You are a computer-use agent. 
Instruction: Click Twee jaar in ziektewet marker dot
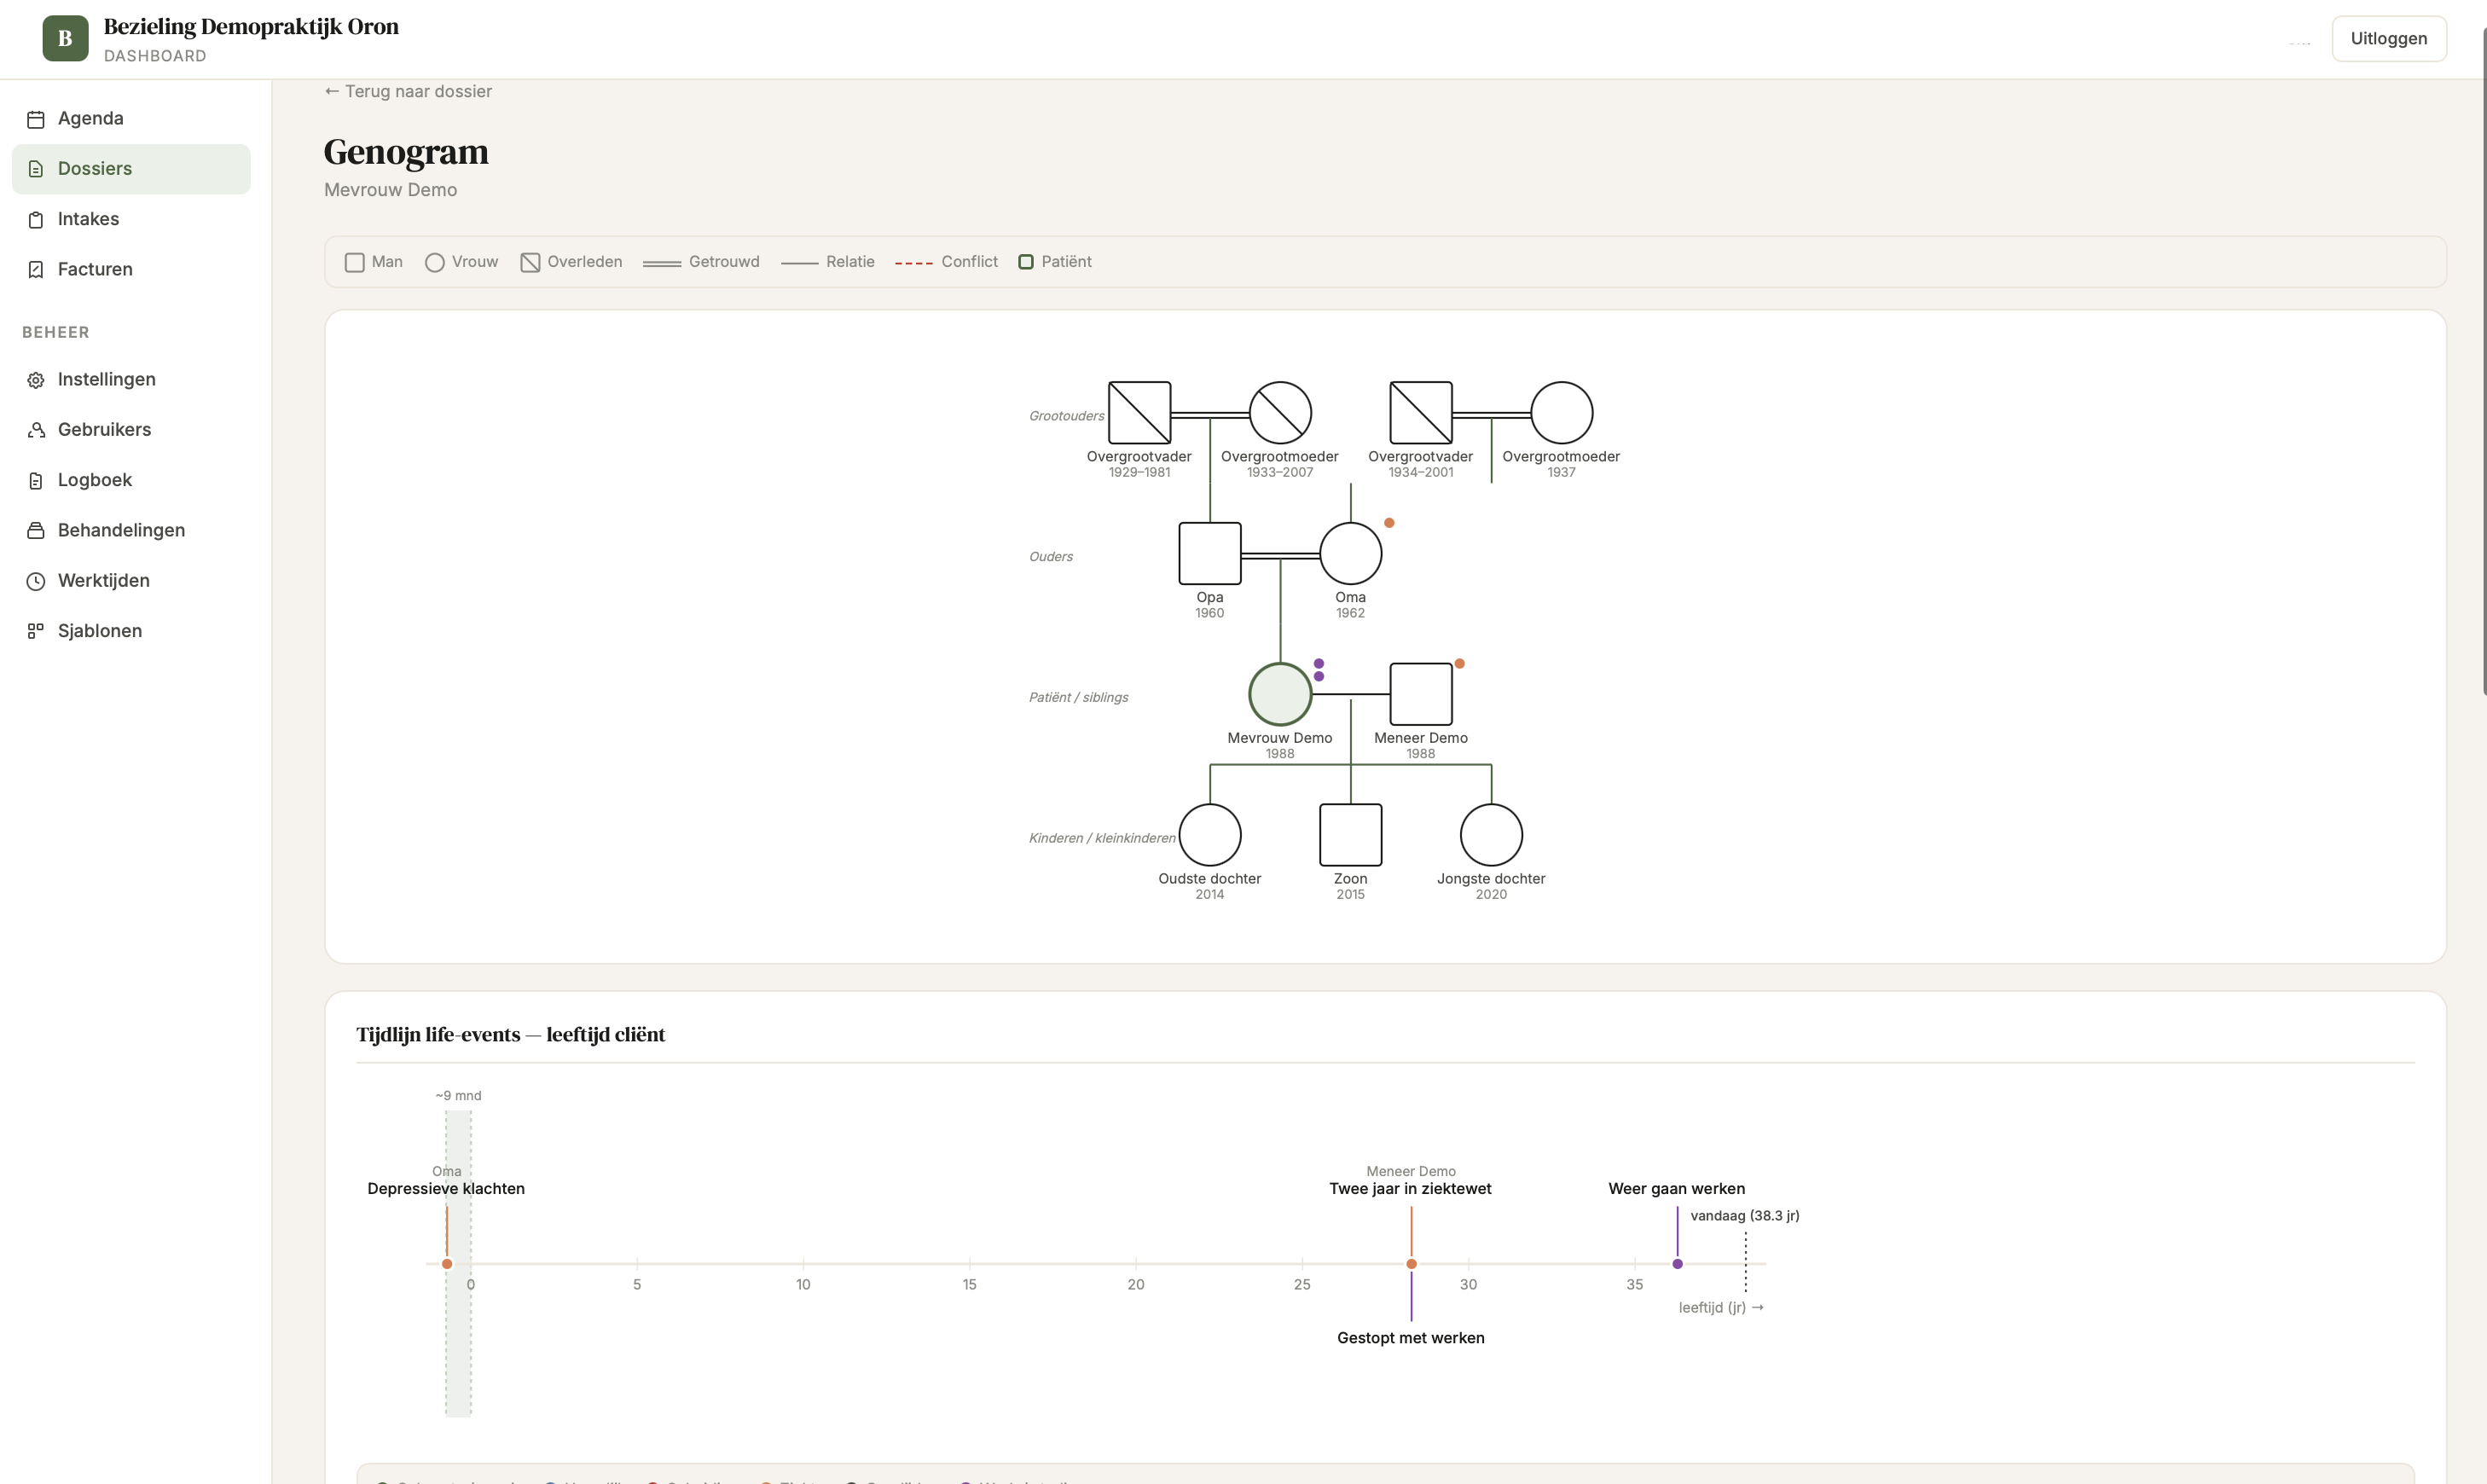[x=1411, y=1264]
